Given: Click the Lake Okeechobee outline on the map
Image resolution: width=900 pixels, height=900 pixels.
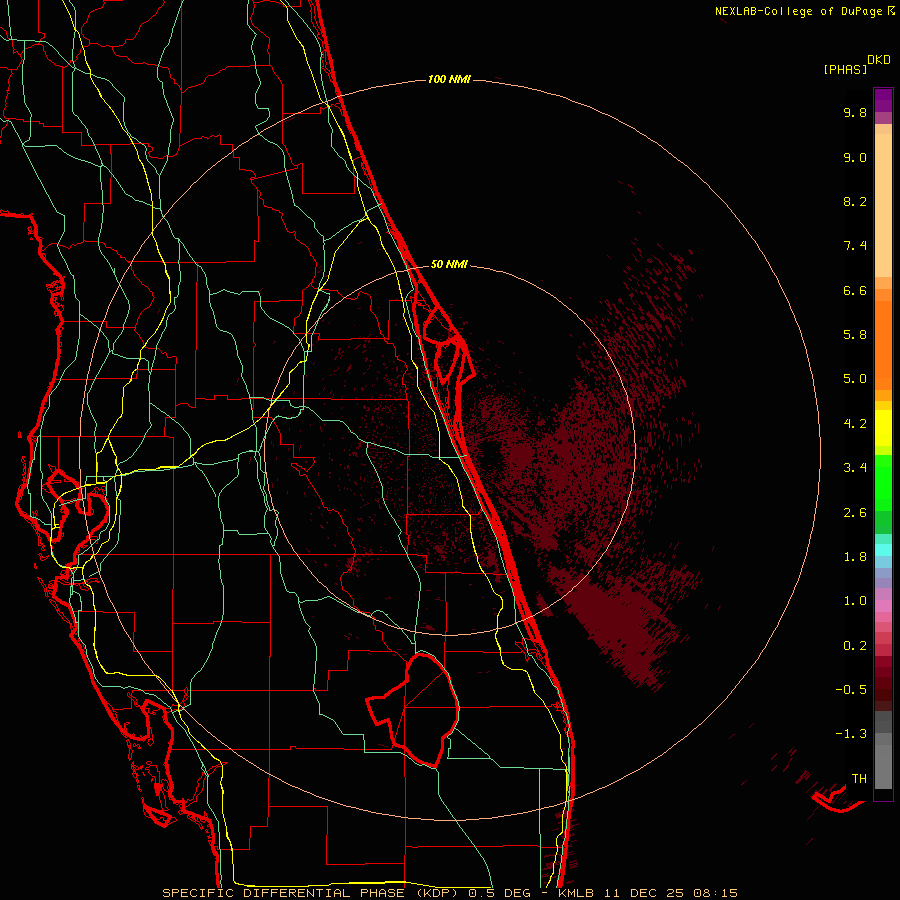Looking at the screenshot, I should [x=414, y=710].
